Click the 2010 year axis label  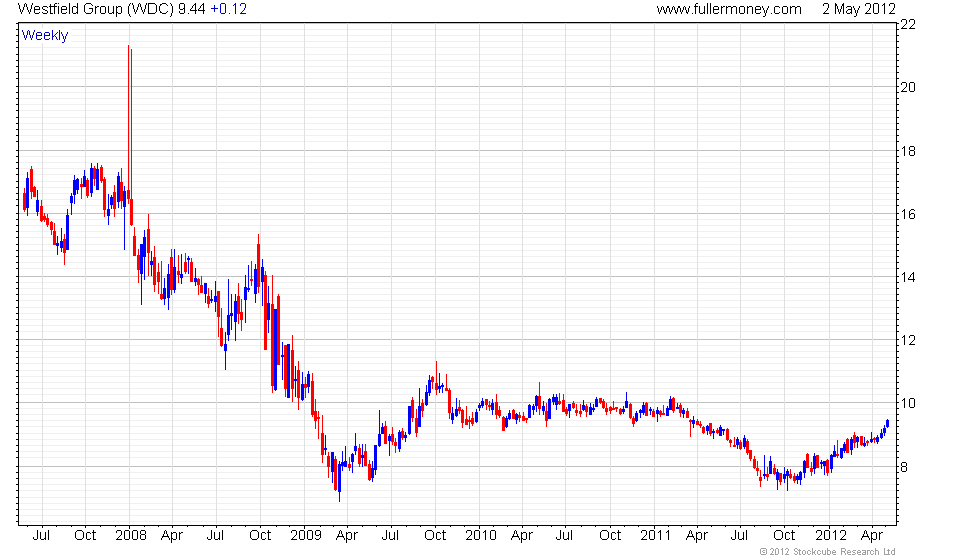tap(481, 536)
